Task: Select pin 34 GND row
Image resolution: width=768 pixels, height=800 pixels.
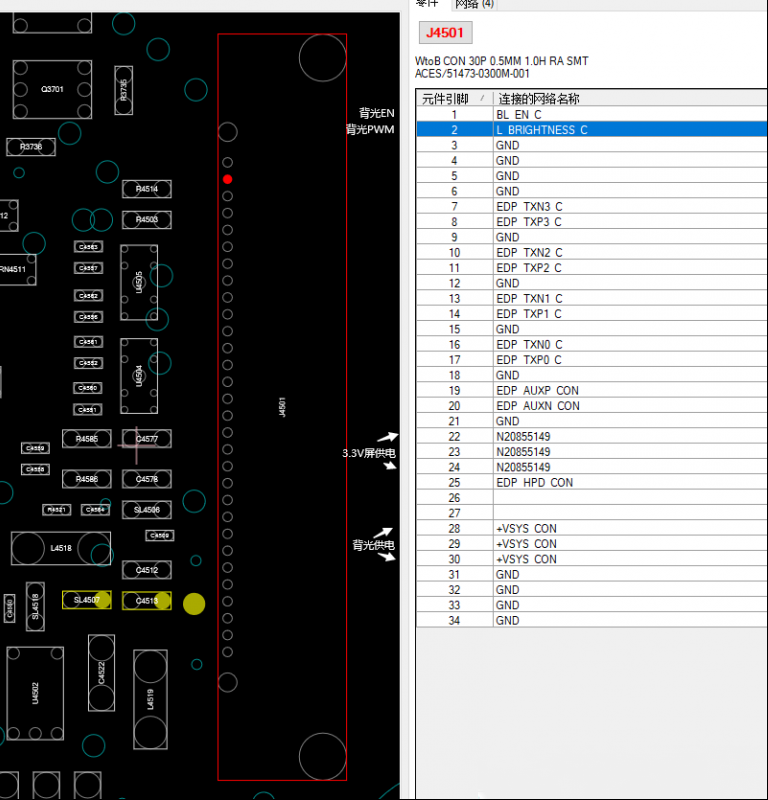Action: [591, 620]
